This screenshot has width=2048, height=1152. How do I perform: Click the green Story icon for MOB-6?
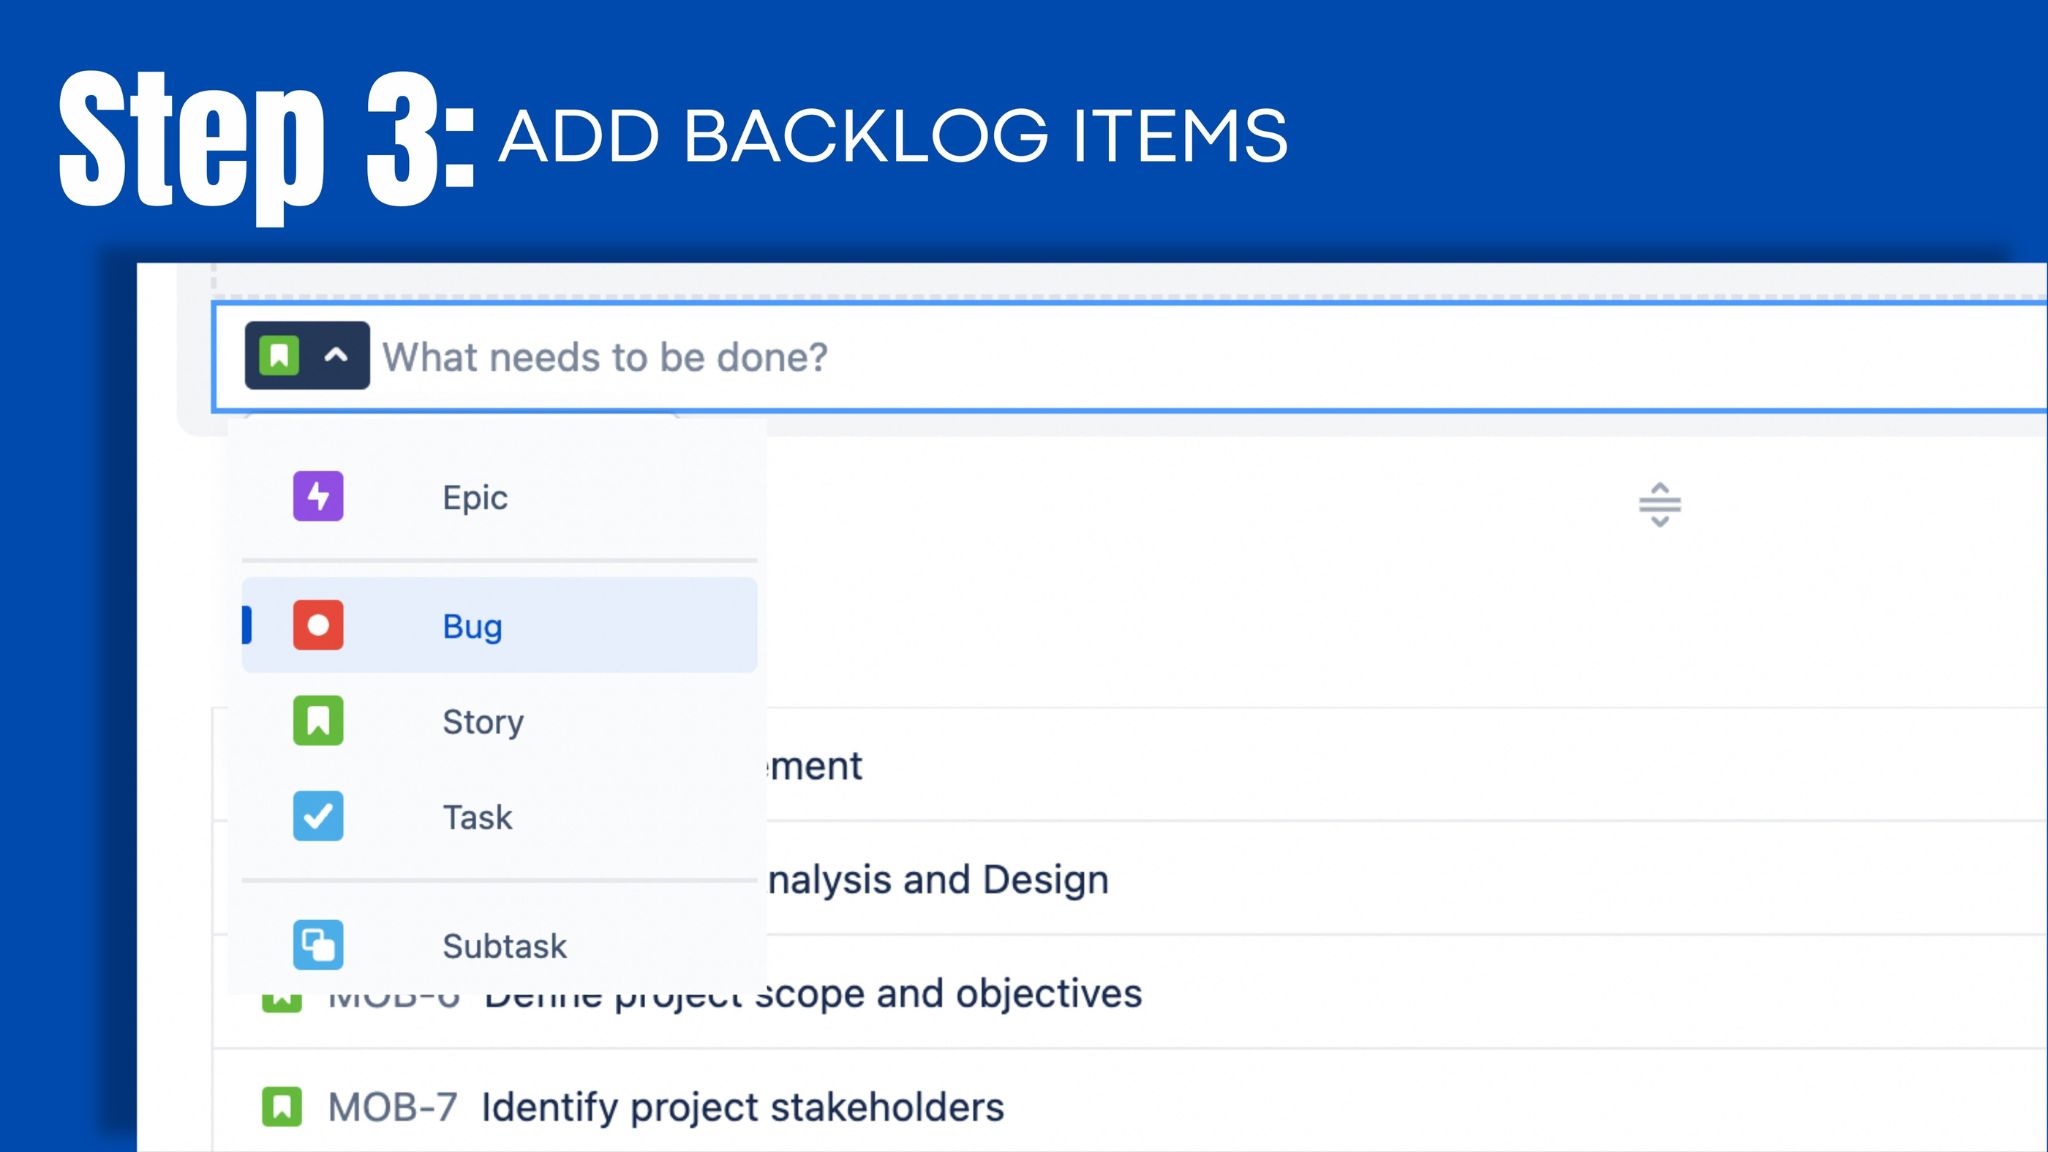[281, 994]
